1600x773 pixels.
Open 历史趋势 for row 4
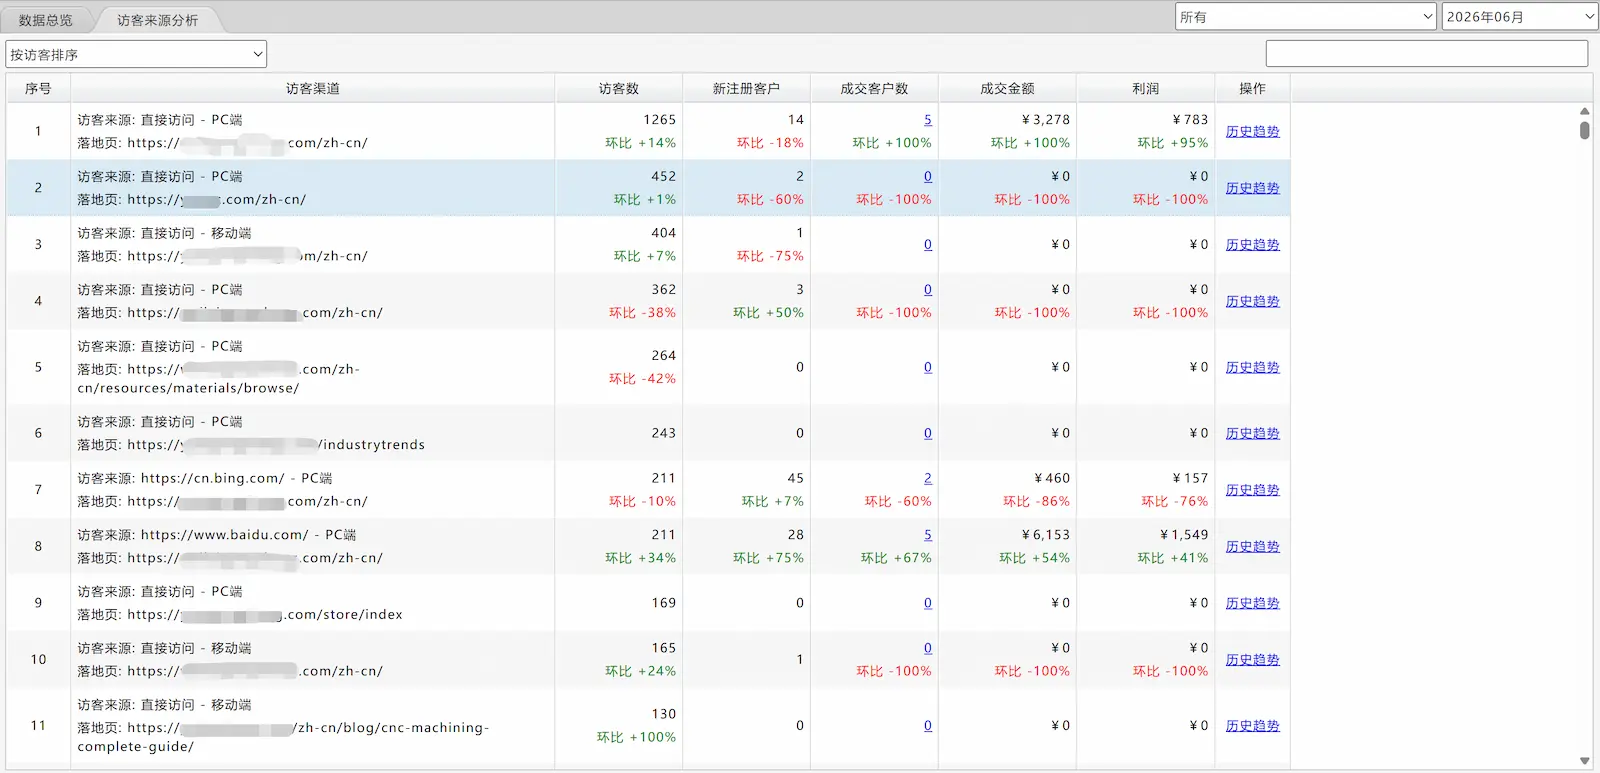tap(1252, 301)
